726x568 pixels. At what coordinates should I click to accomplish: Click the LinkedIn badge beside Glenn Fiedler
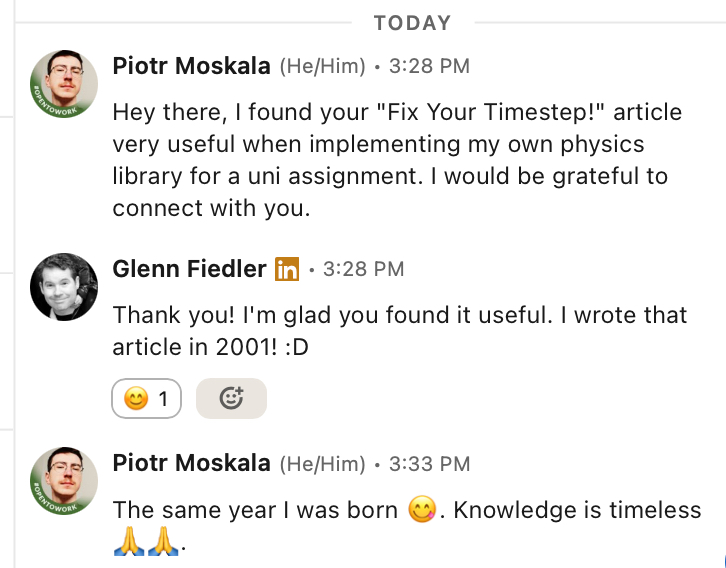click(x=287, y=269)
